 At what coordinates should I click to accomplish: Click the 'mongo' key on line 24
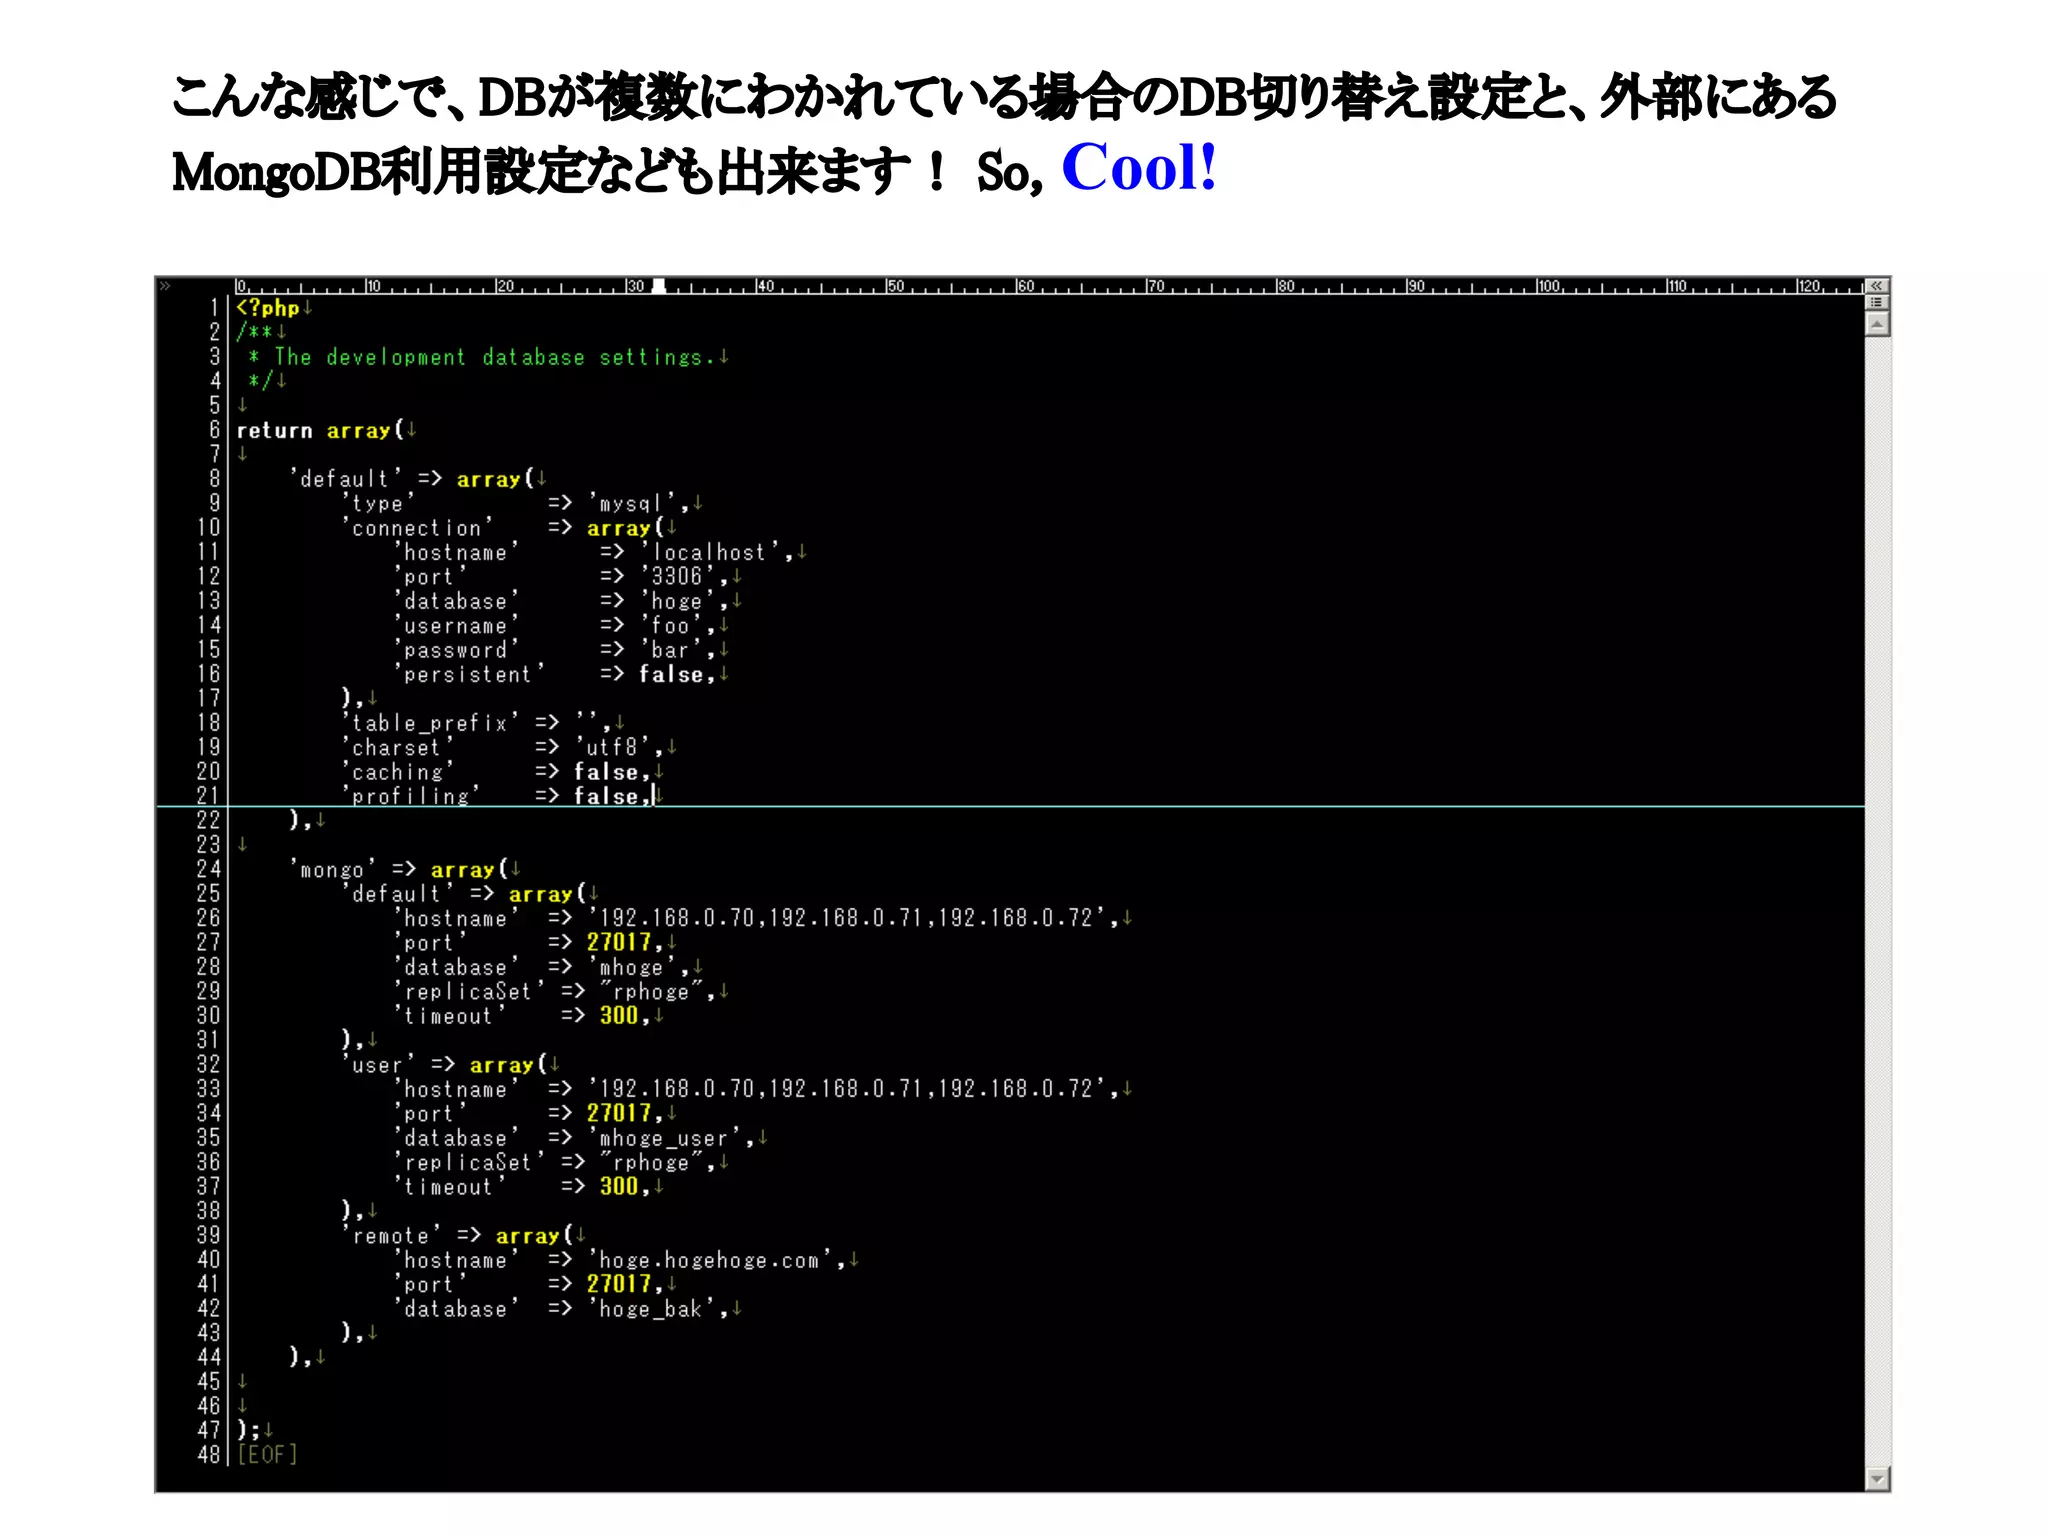[x=333, y=869]
